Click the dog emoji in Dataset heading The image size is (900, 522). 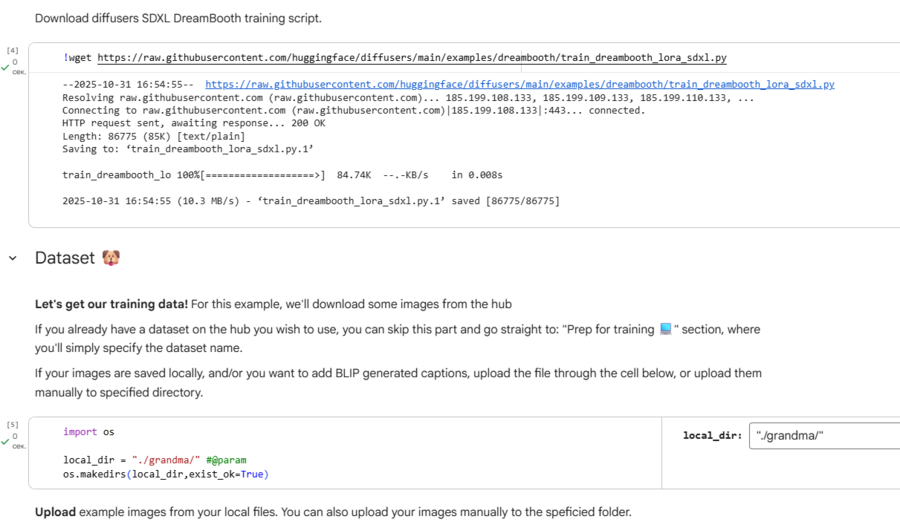(111, 258)
